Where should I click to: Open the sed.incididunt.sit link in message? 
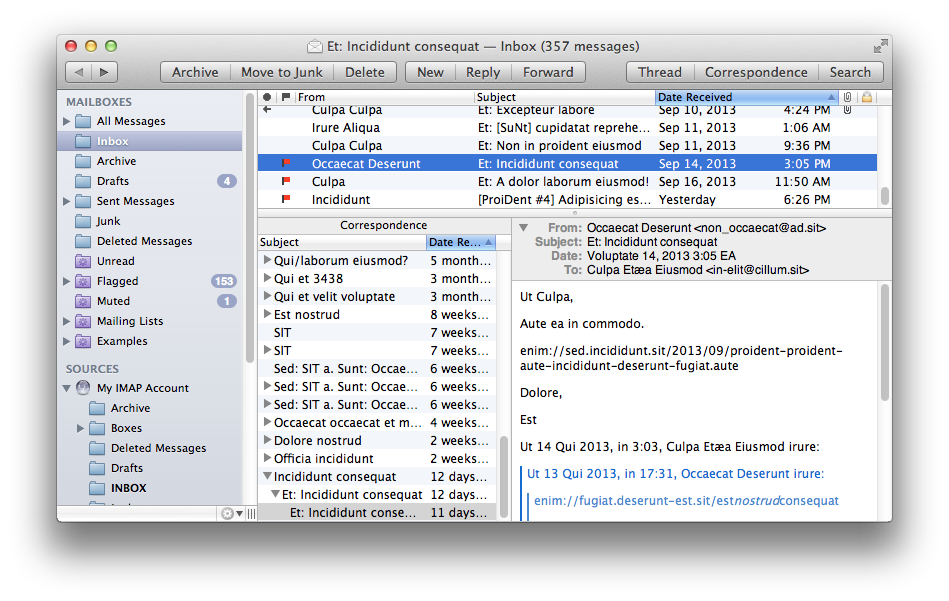[681, 359]
